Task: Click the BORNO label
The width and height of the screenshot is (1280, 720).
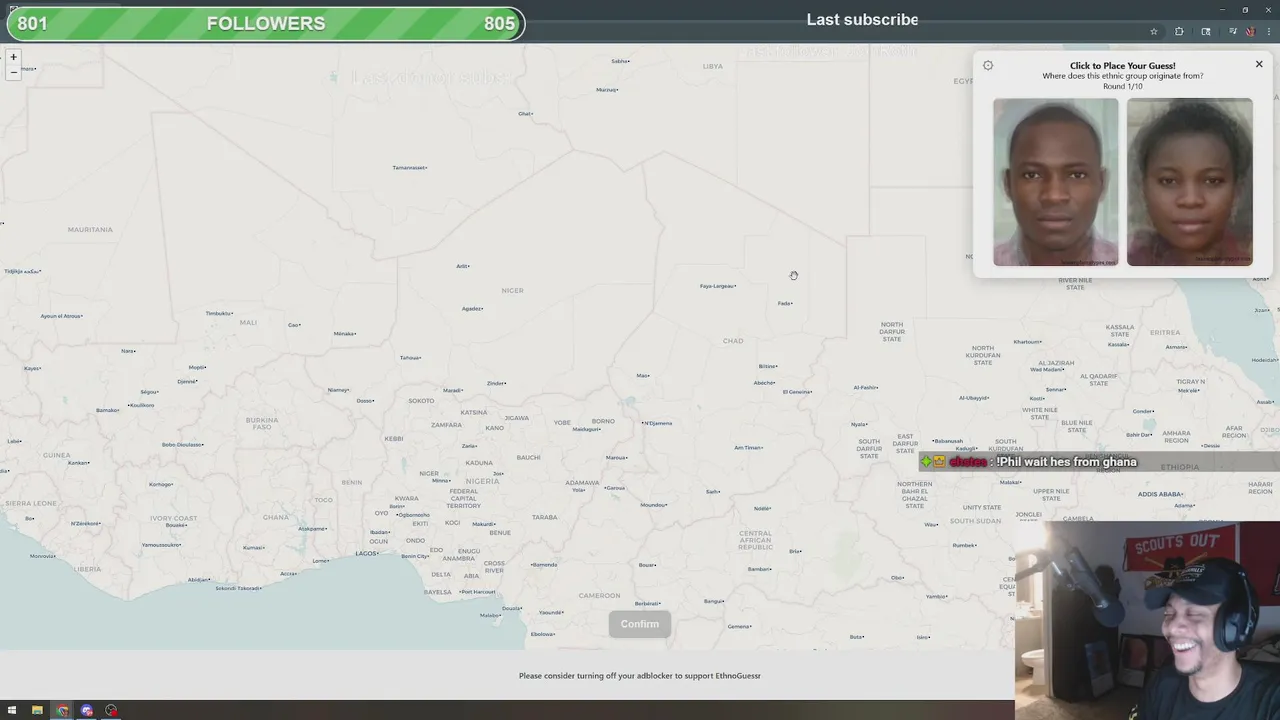Action: point(603,421)
